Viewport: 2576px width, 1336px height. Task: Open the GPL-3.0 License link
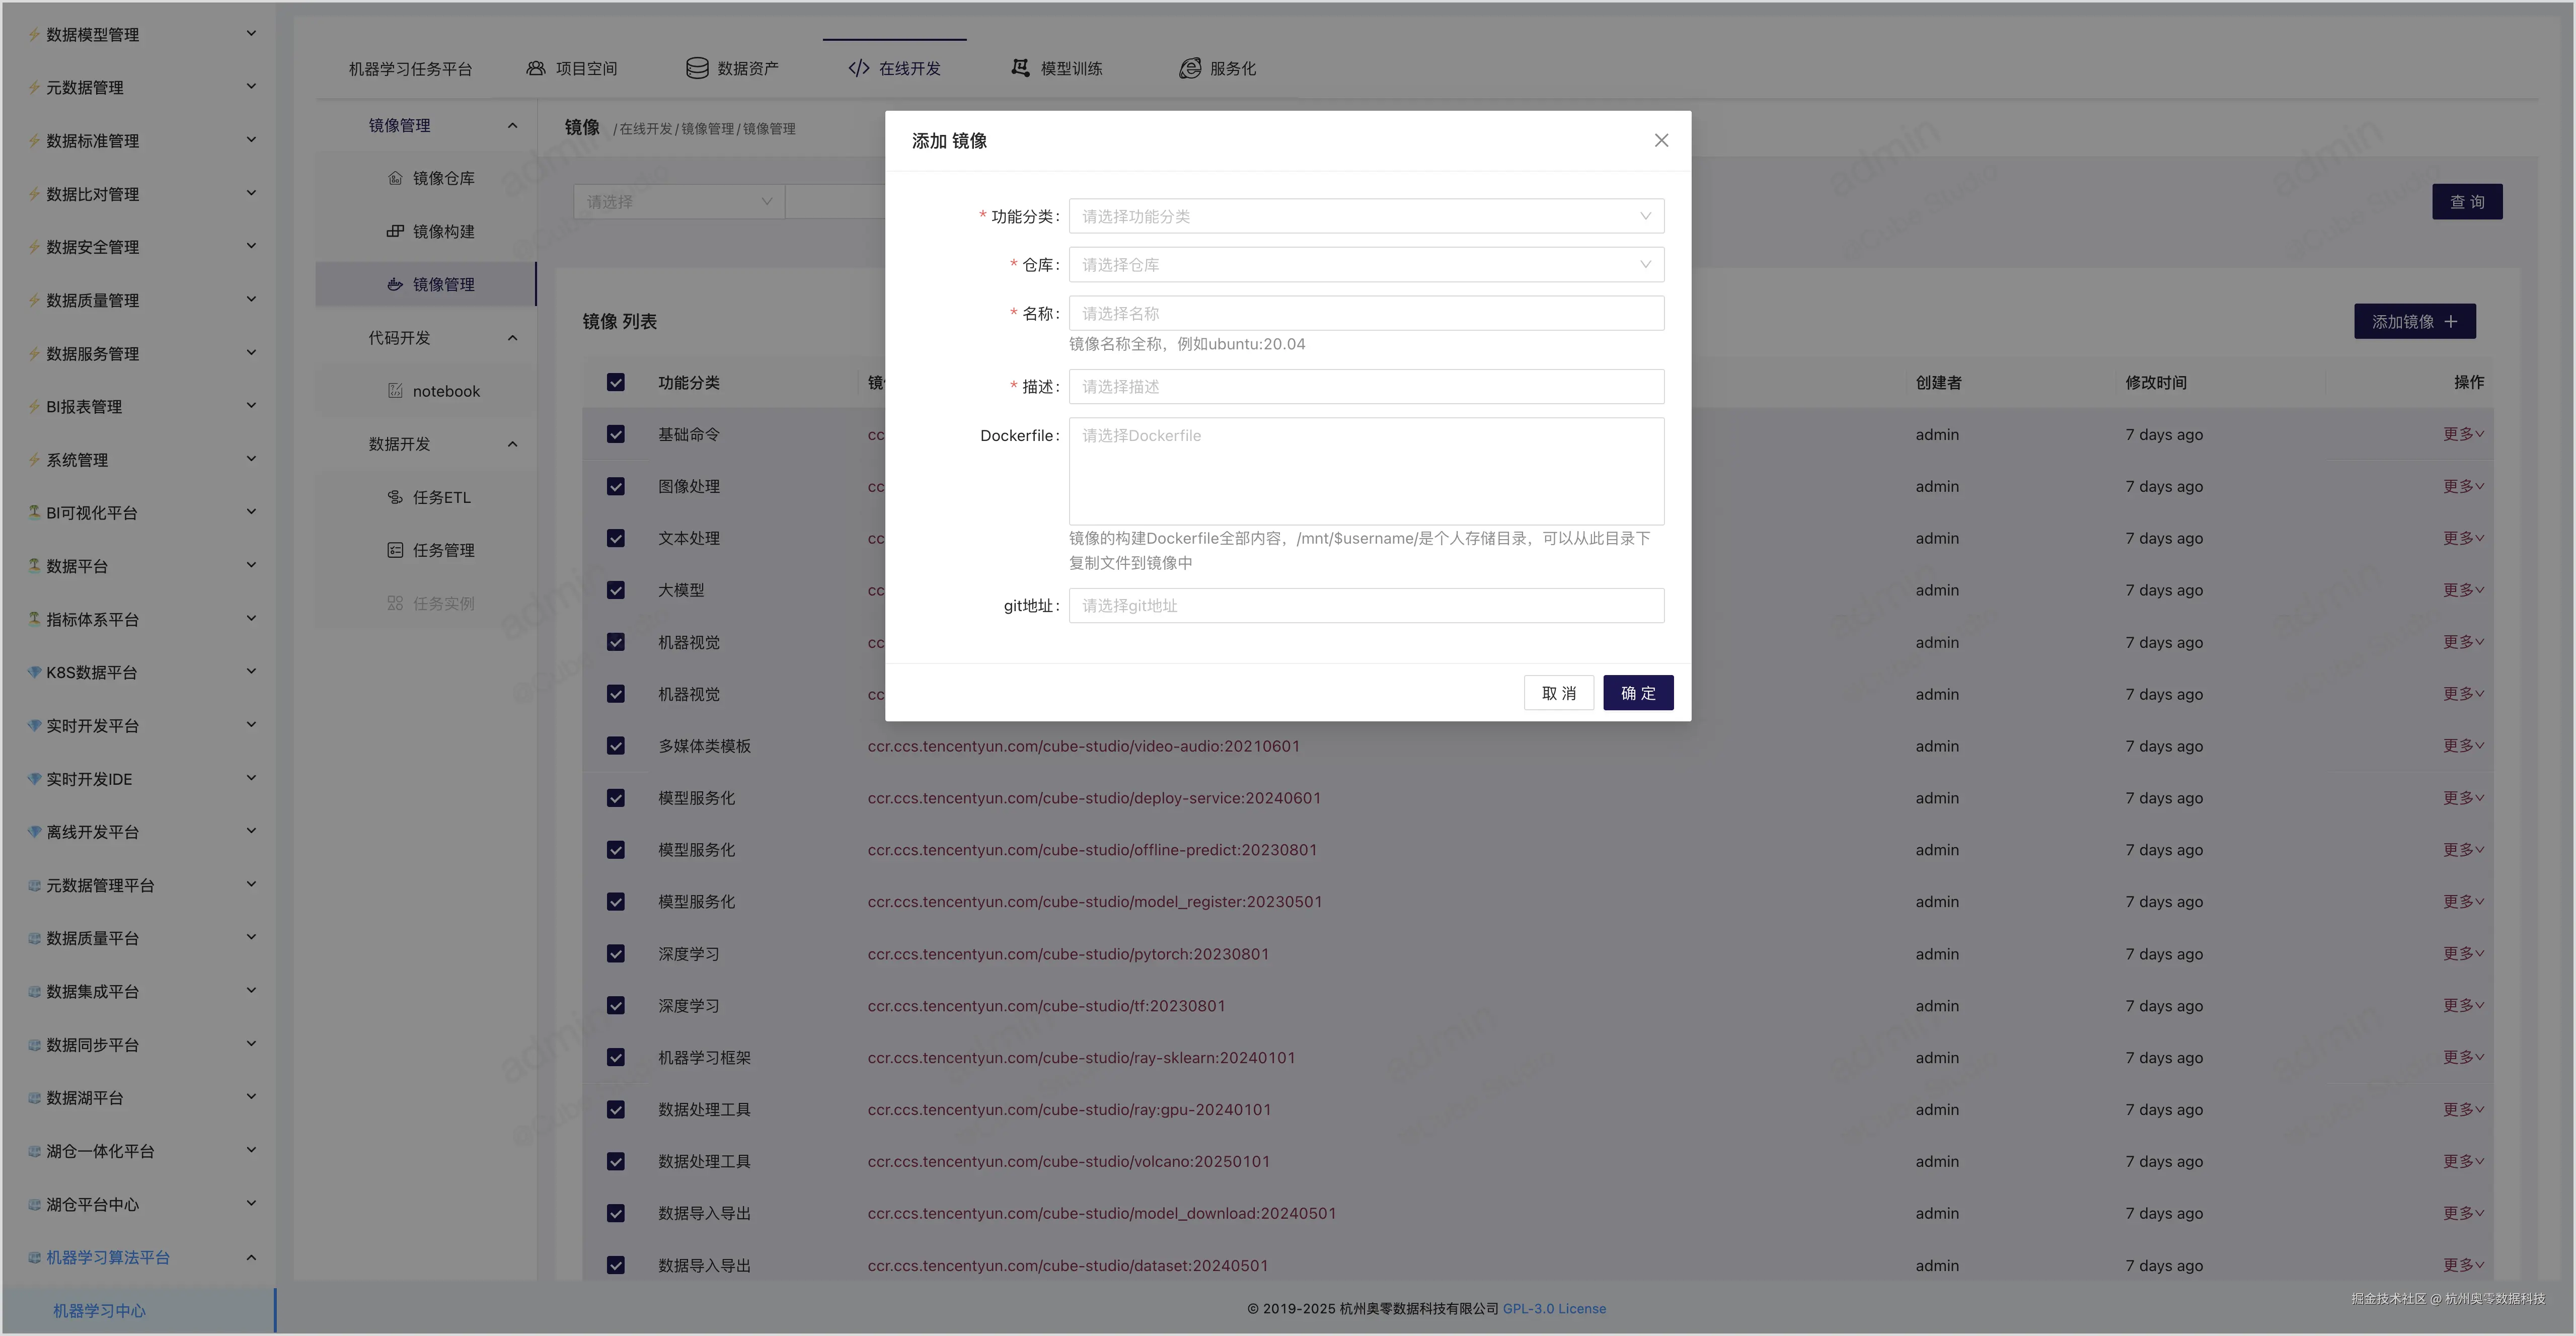click(x=1554, y=1308)
